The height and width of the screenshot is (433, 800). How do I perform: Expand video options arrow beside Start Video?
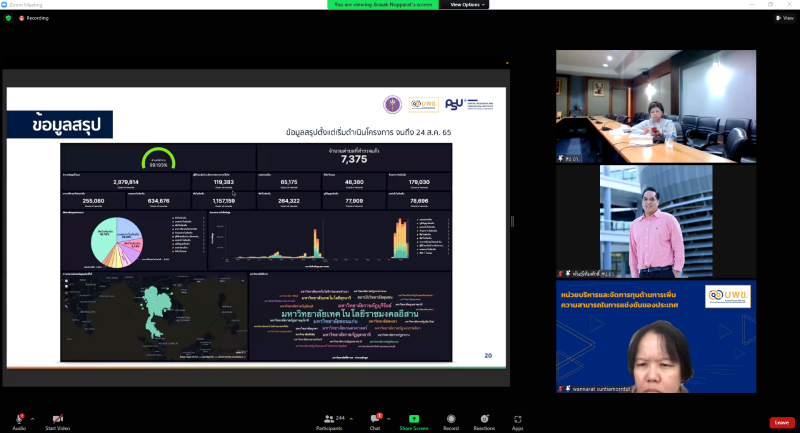pos(73,417)
